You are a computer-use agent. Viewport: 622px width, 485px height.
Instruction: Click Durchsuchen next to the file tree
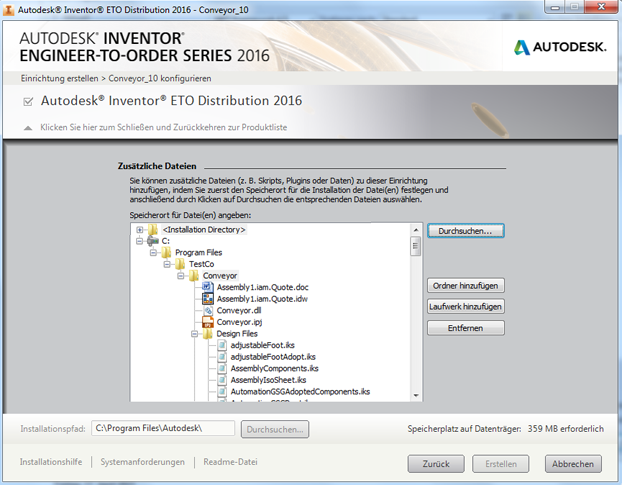point(466,231)
